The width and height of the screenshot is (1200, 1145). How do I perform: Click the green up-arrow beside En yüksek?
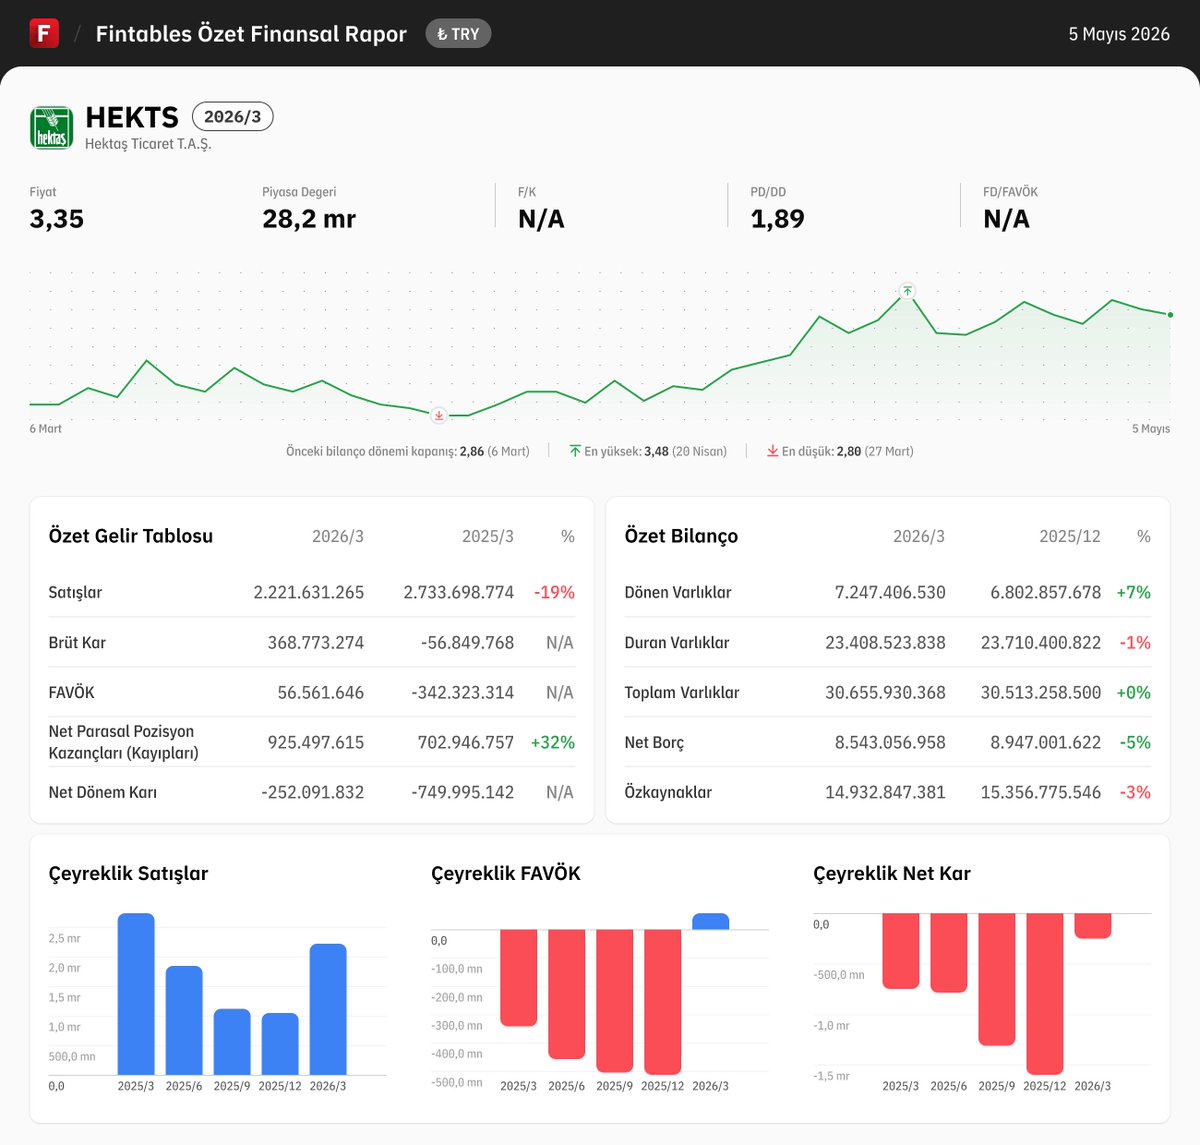(x=575, y=451)
